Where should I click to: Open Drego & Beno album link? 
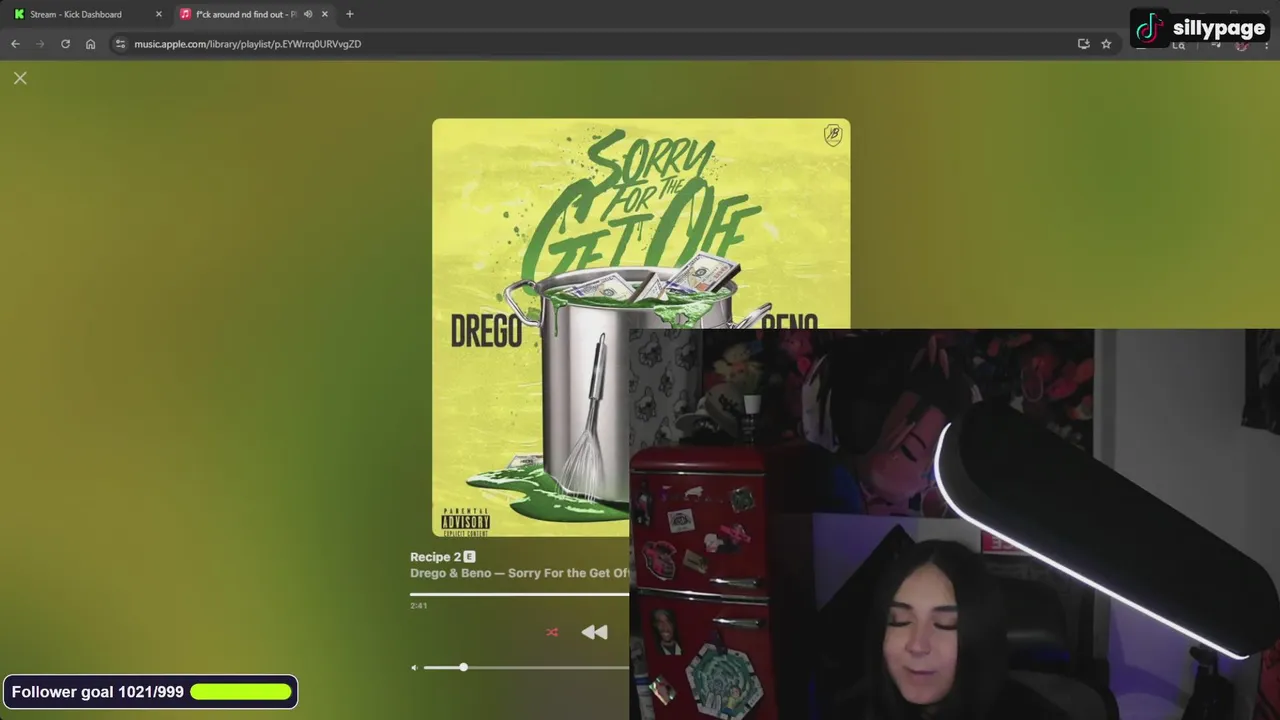tap(520, 573)
